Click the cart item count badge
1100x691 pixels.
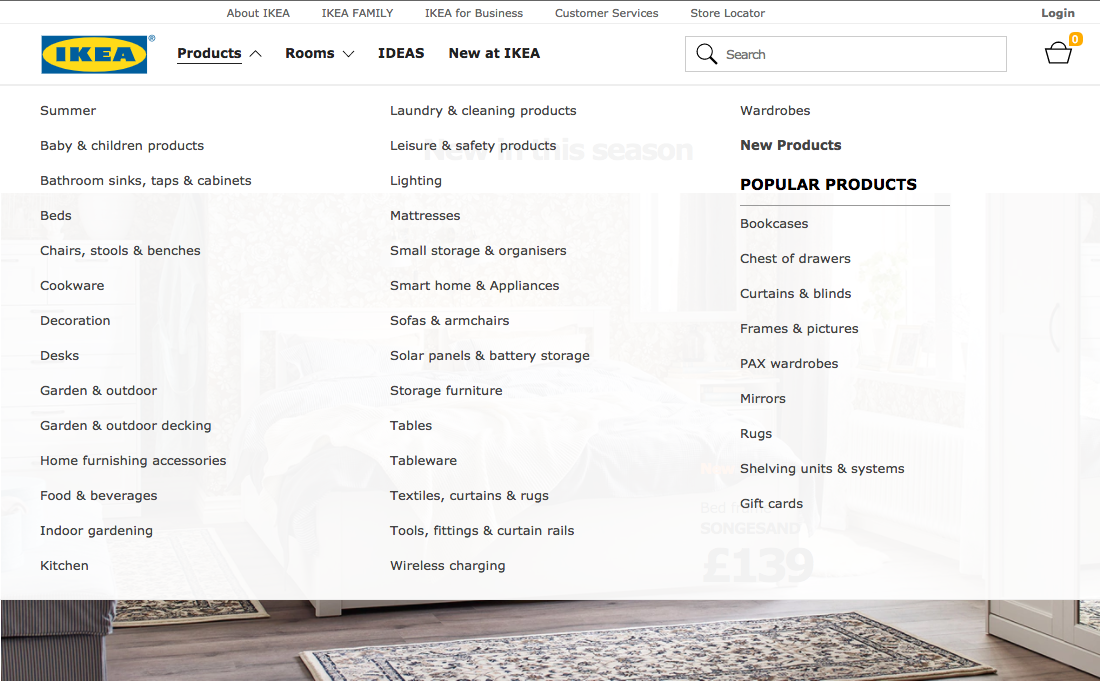(x=1076, y=40)
